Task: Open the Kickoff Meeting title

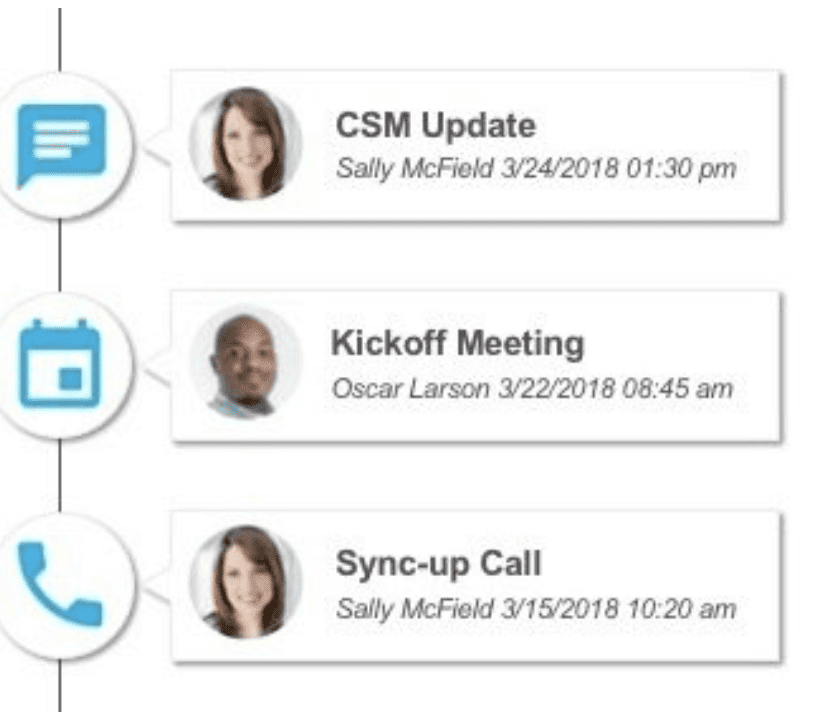Action: [457, 344]
